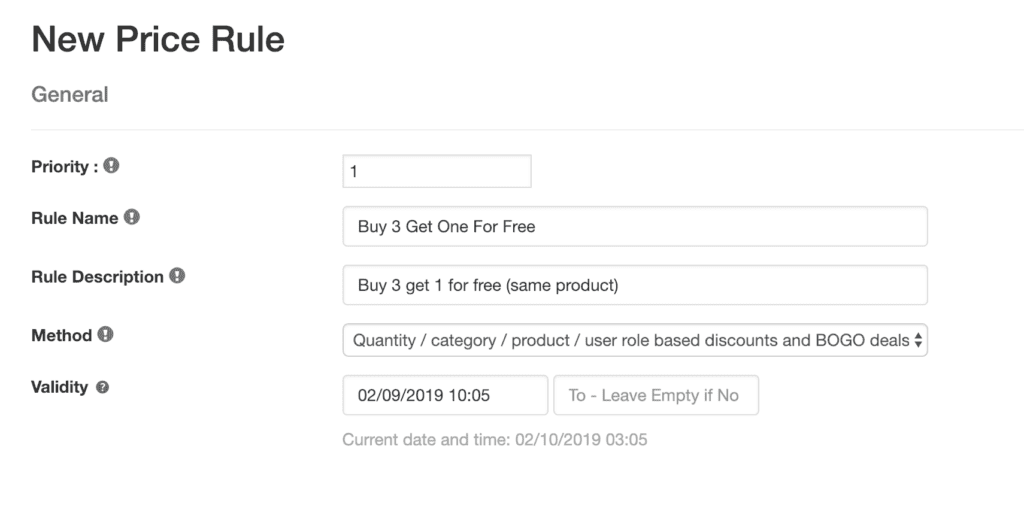Image resolution: width=1024 pixels, height=516 pixels.
Task: Click the General section heading
Action: coord(70,95)
